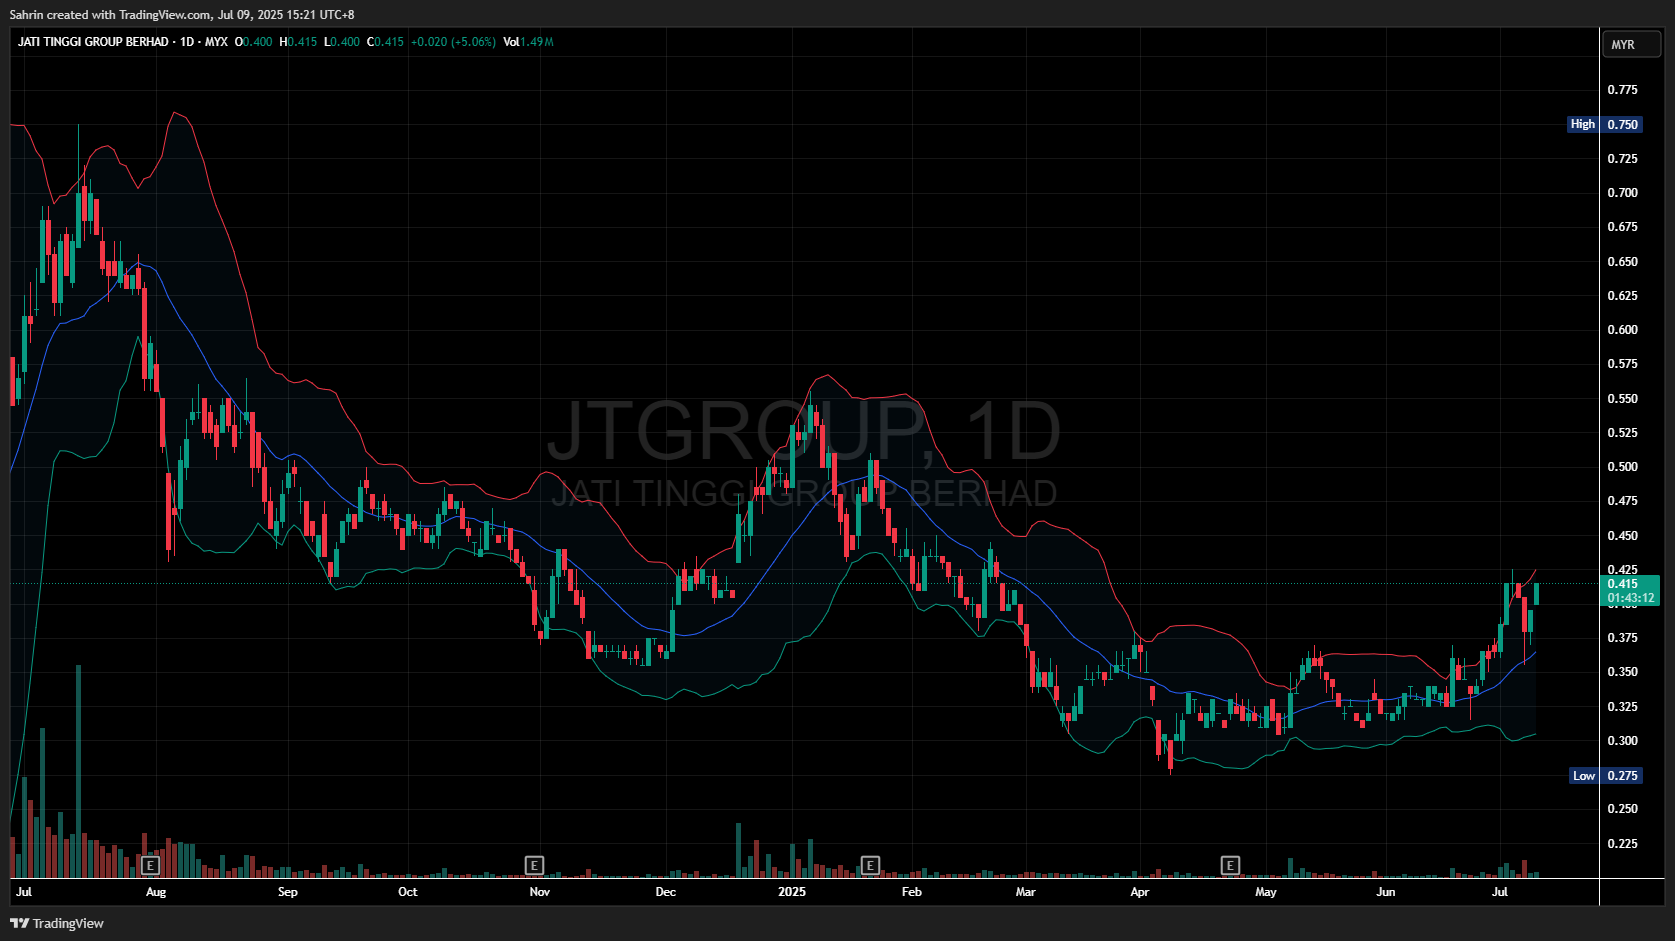The image size is (1675, 941).
Task: Click the 0.325 price scale value
Action: point(1623,707)
